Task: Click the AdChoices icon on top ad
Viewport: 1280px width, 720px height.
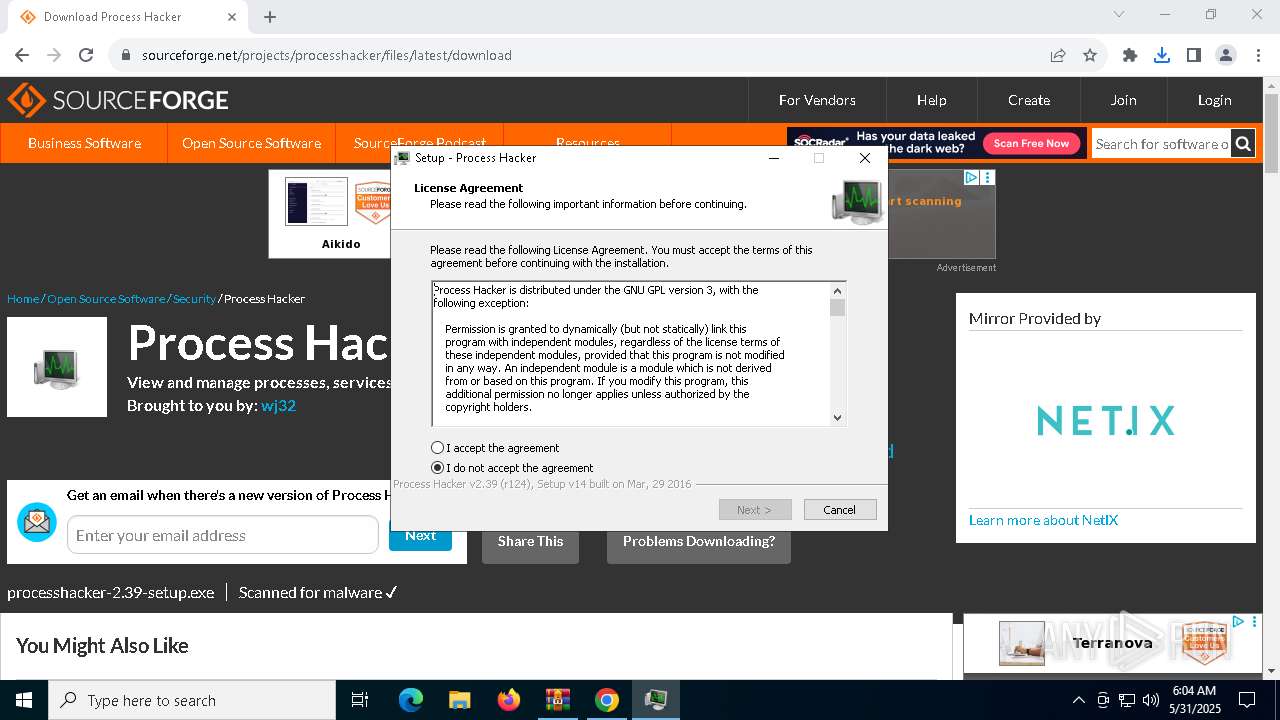Action: 971,177
